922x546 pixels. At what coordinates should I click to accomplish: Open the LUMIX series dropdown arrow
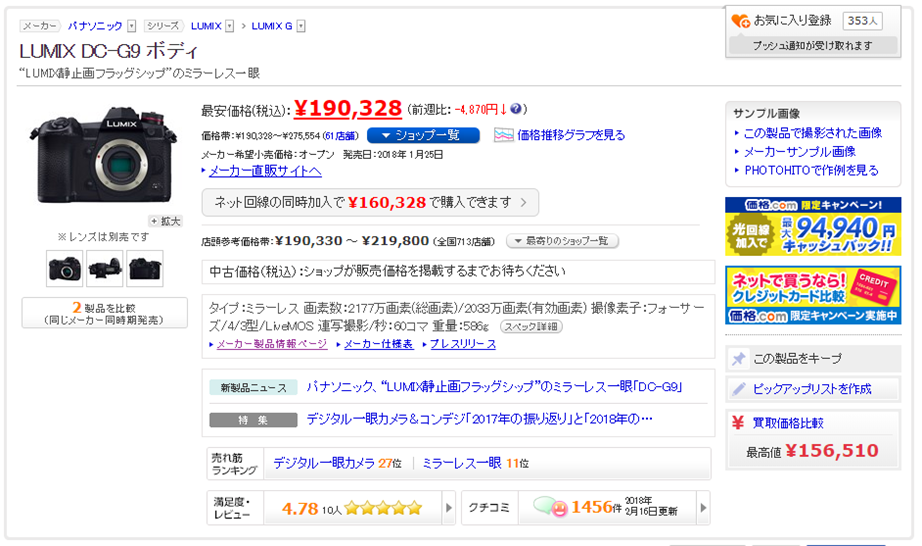tap(230, 26)
